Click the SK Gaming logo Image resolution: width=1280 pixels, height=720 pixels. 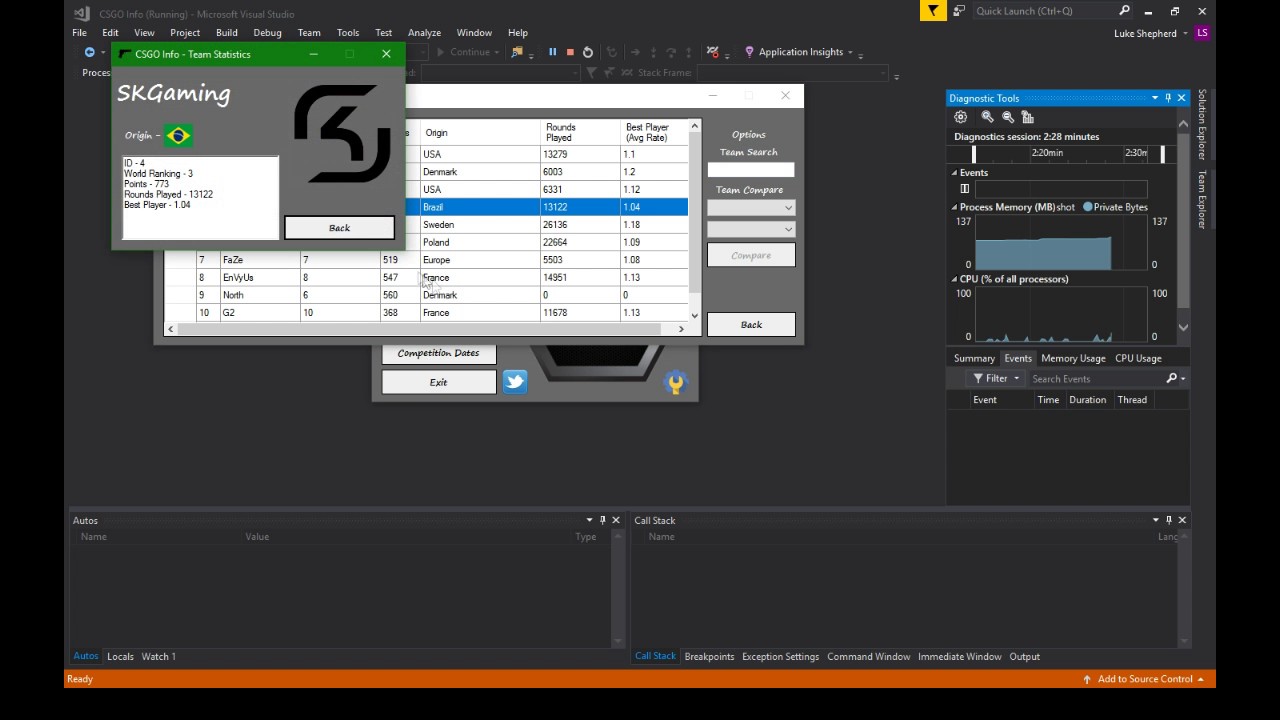coord(342,134)
